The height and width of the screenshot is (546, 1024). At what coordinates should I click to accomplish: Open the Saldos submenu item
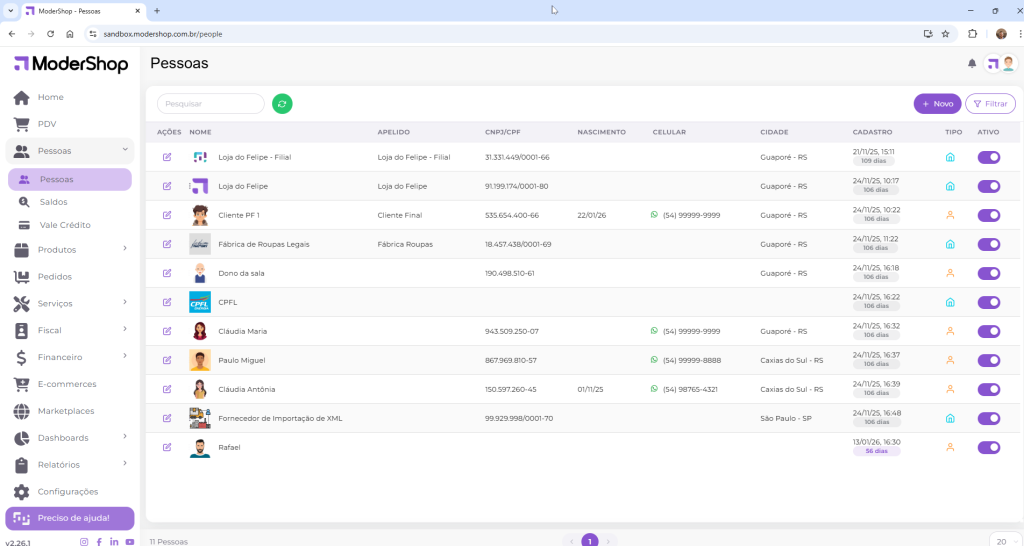[54, 202]
